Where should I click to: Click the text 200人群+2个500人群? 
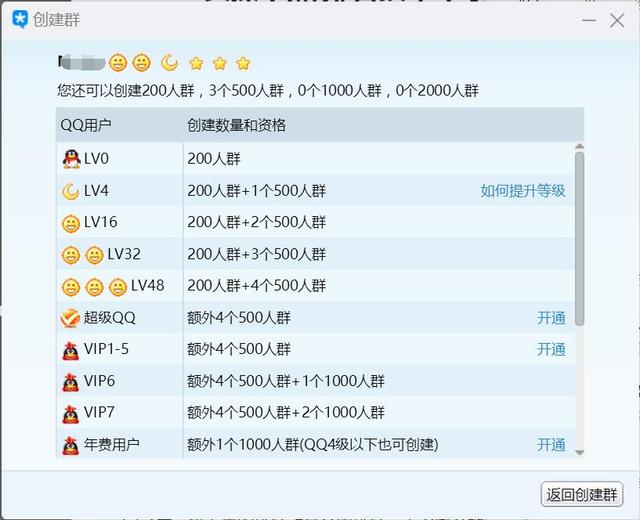tap(256, 222)
